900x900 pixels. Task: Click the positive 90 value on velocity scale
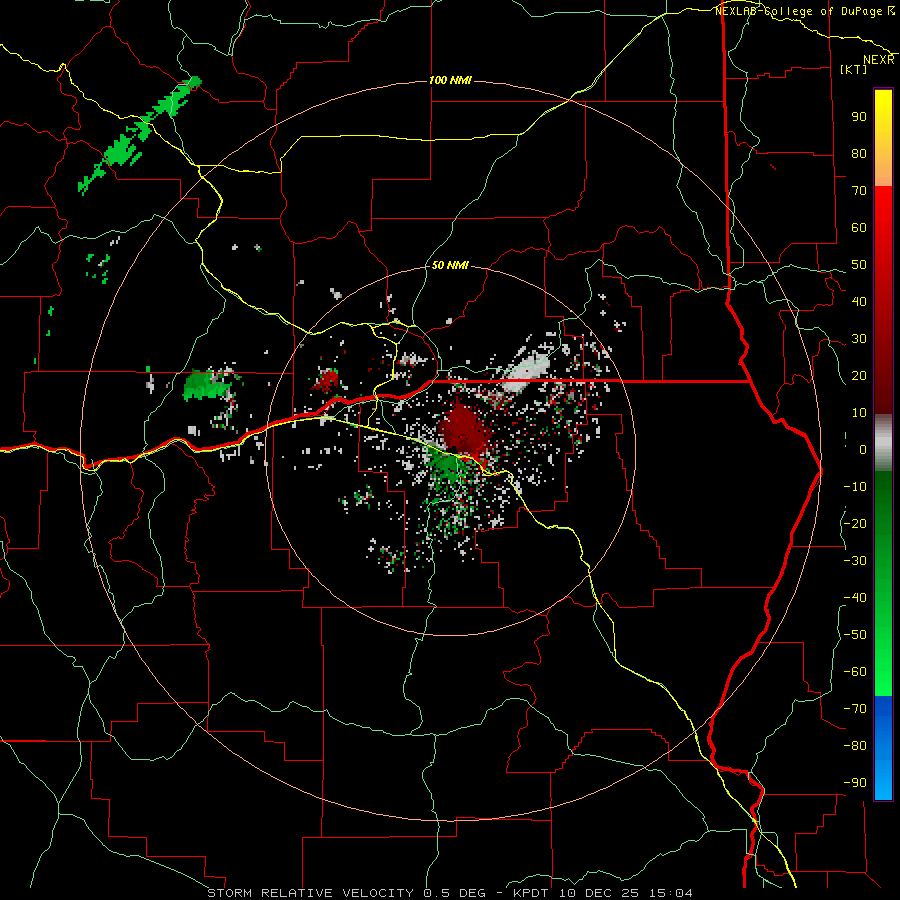click(859, 117)
